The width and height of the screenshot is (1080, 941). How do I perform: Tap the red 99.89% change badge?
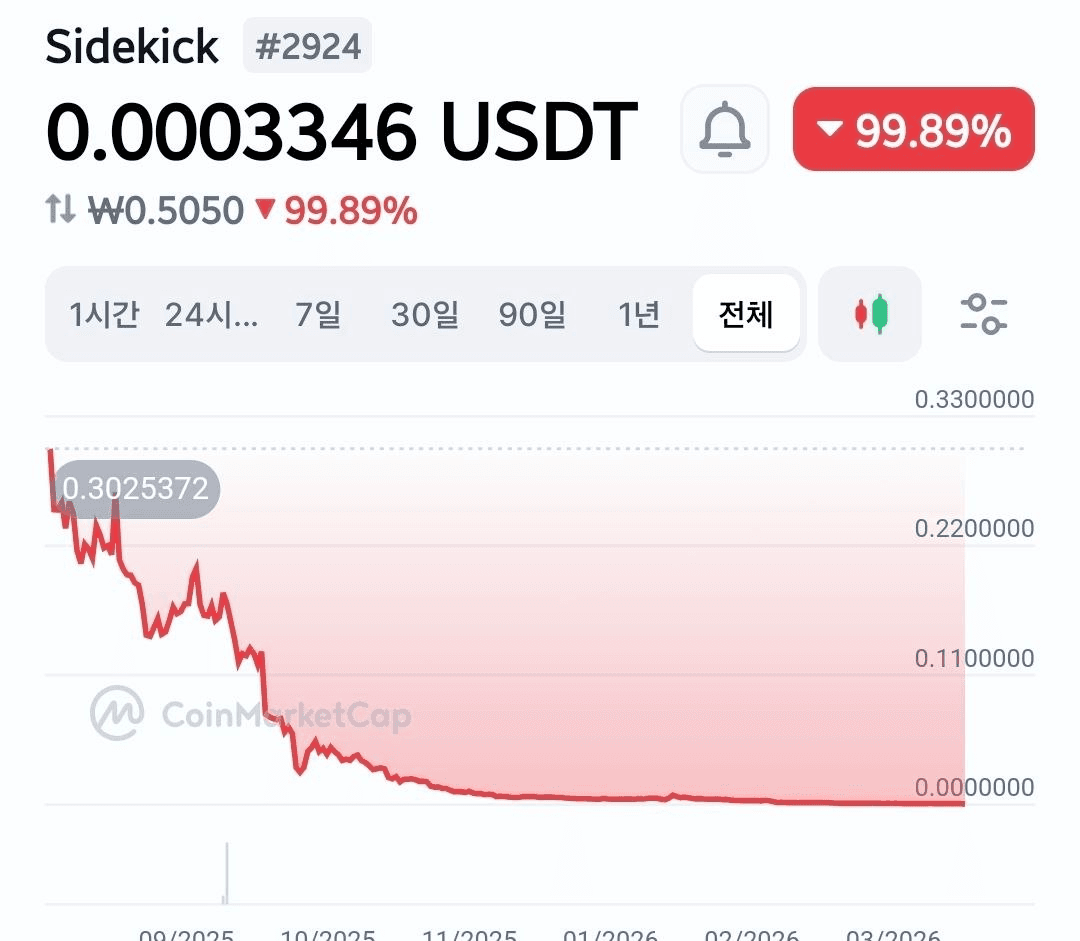(913, 129)
